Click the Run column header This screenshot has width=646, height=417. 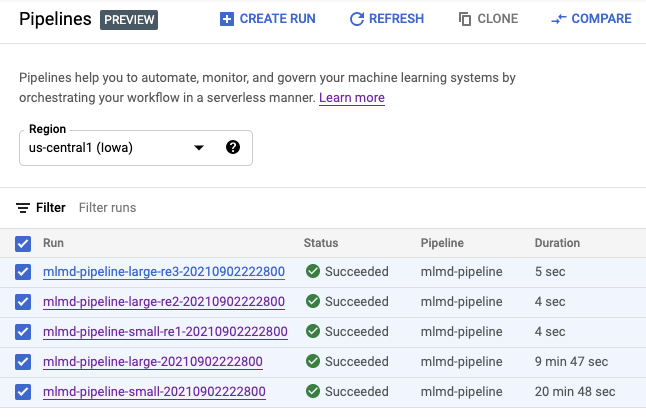[54, 243]
